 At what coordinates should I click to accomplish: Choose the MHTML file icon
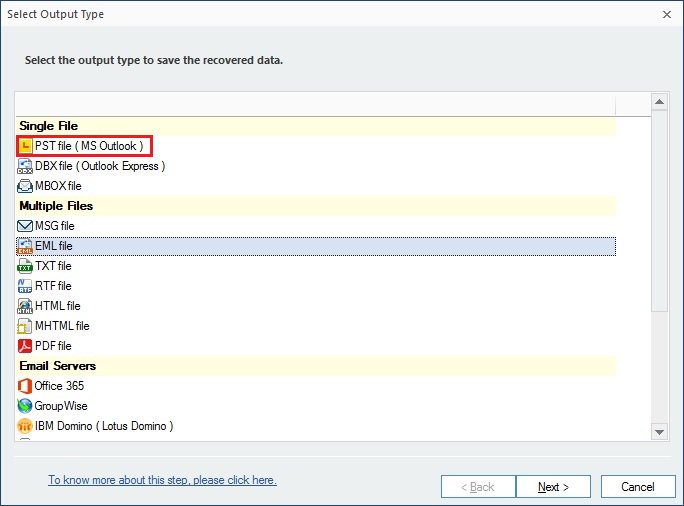pyautogui.click(x=26, y=326)
